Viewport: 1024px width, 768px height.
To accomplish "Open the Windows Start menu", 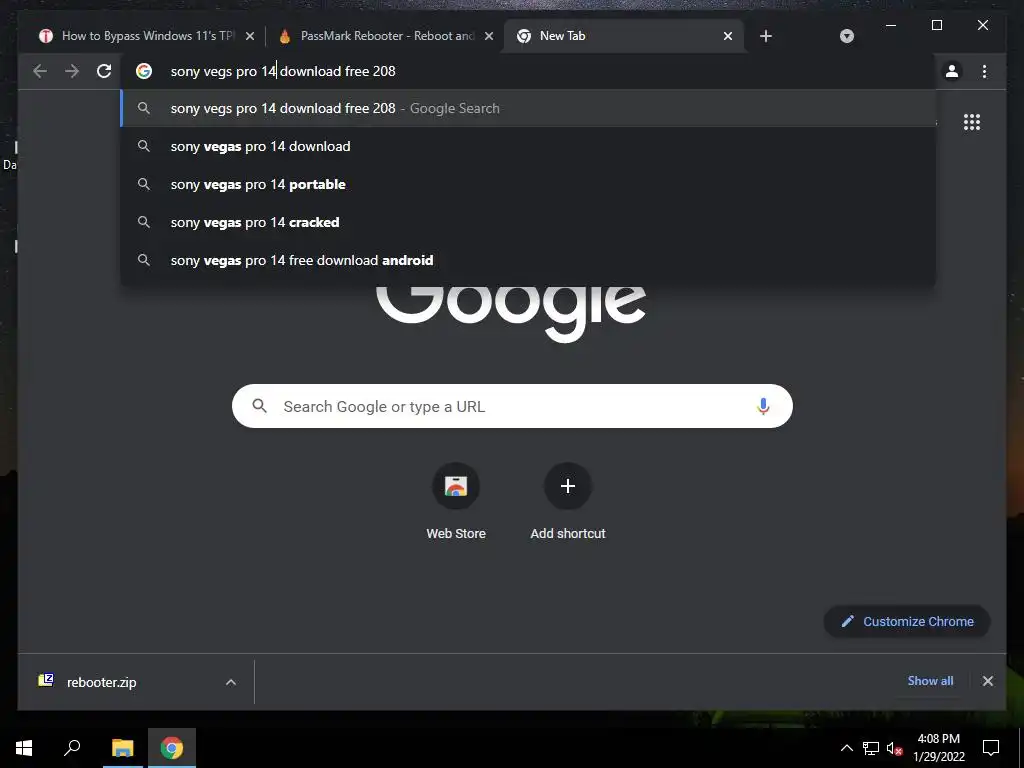I will coord(24,748).
